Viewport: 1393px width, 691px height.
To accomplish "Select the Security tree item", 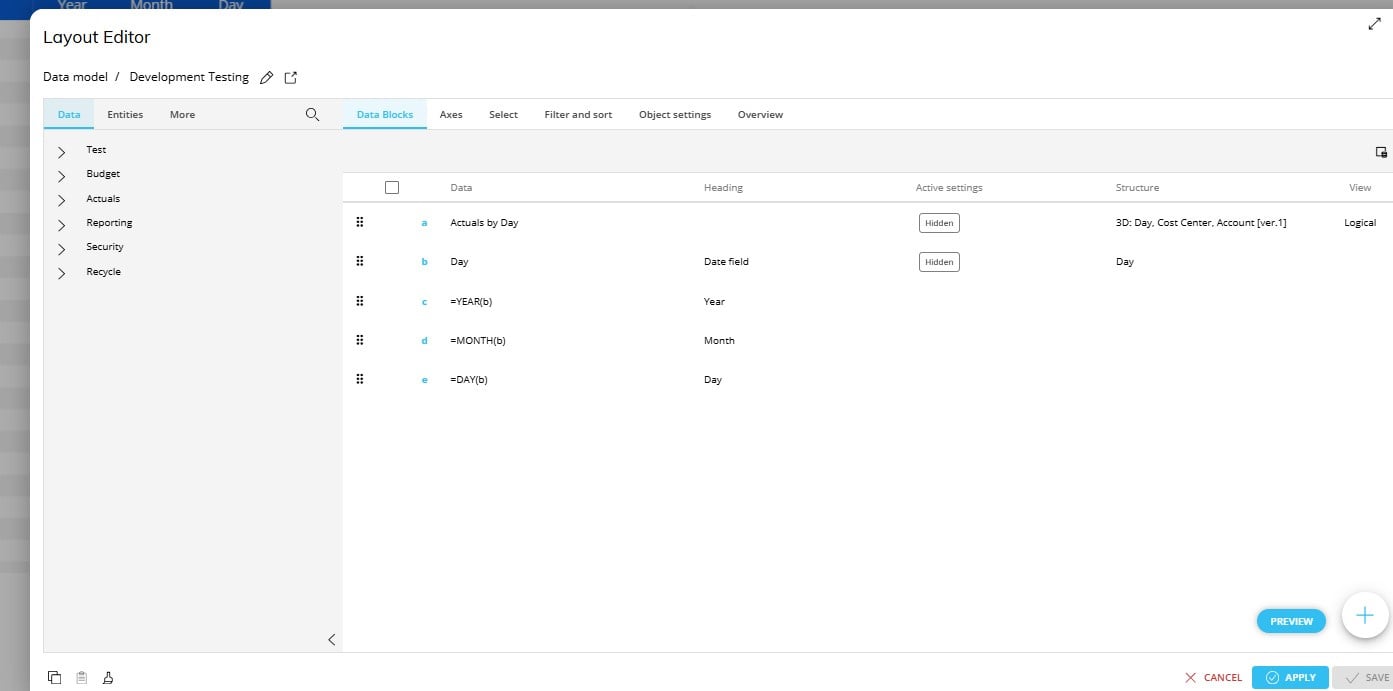I will coord(105,247).
